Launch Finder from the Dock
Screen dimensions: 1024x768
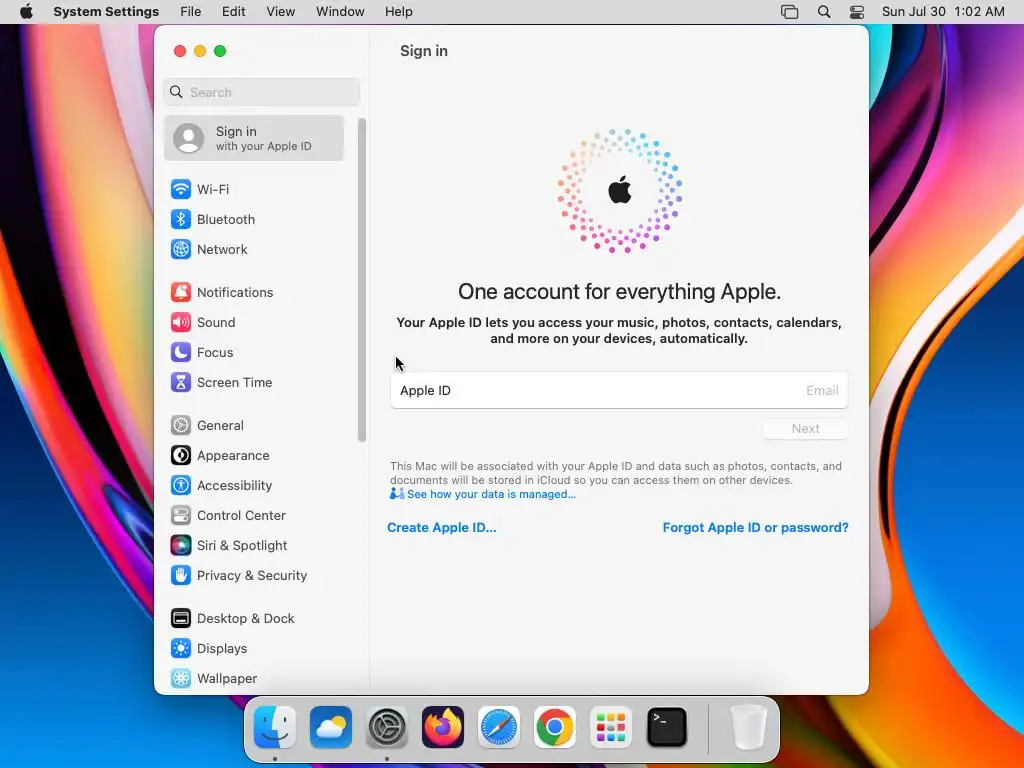[x=275, y=727]
